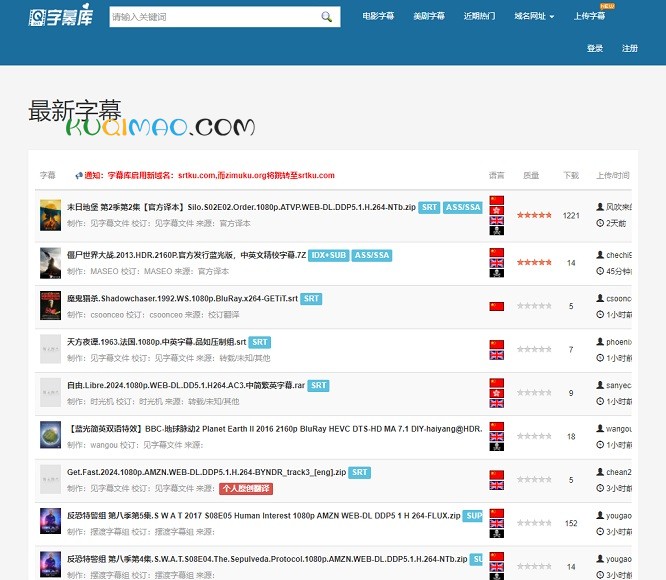Click the UK flag on 天方夜谭 row
666x580 pixels.
click(497, 355)
